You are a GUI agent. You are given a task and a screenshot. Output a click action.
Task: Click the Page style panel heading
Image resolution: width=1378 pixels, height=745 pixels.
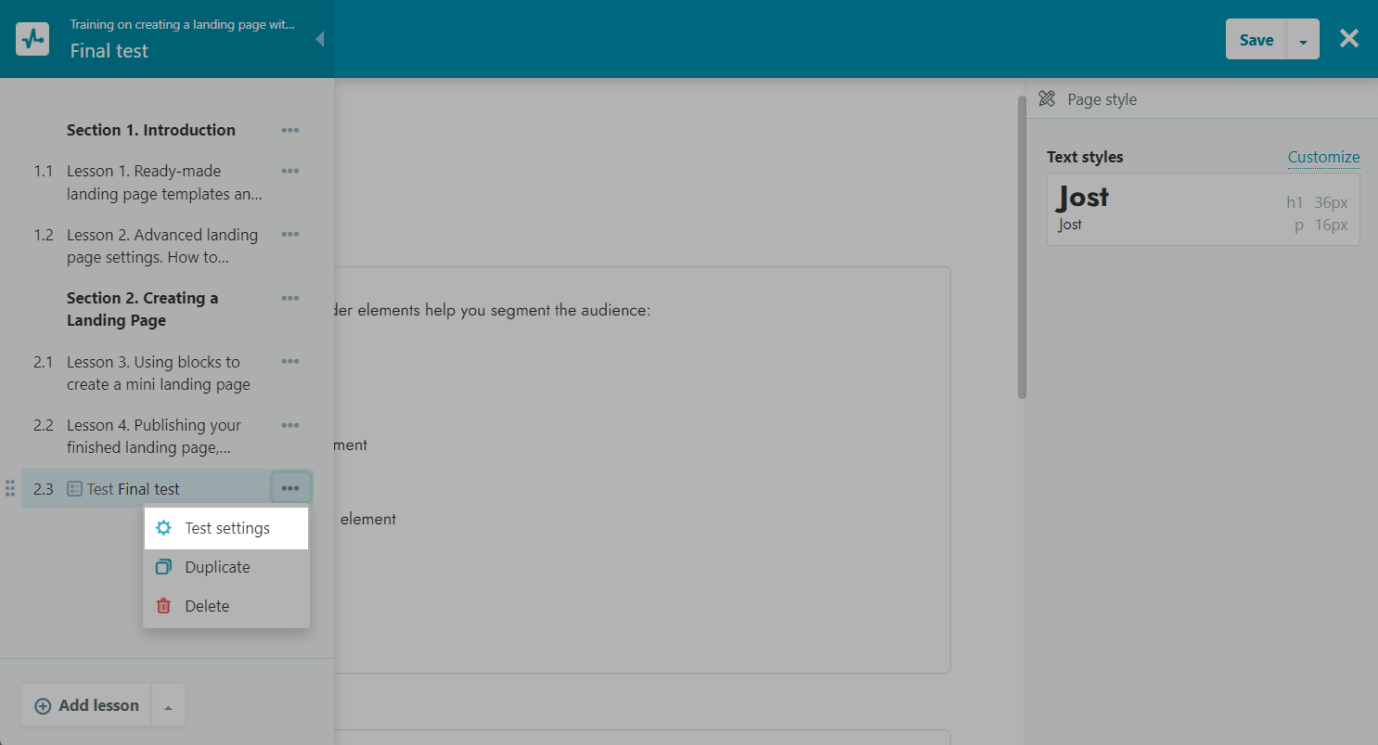1102,99
